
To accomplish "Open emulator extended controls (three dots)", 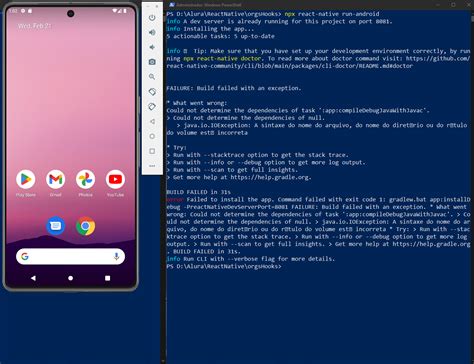I will (x=152, y=166).
